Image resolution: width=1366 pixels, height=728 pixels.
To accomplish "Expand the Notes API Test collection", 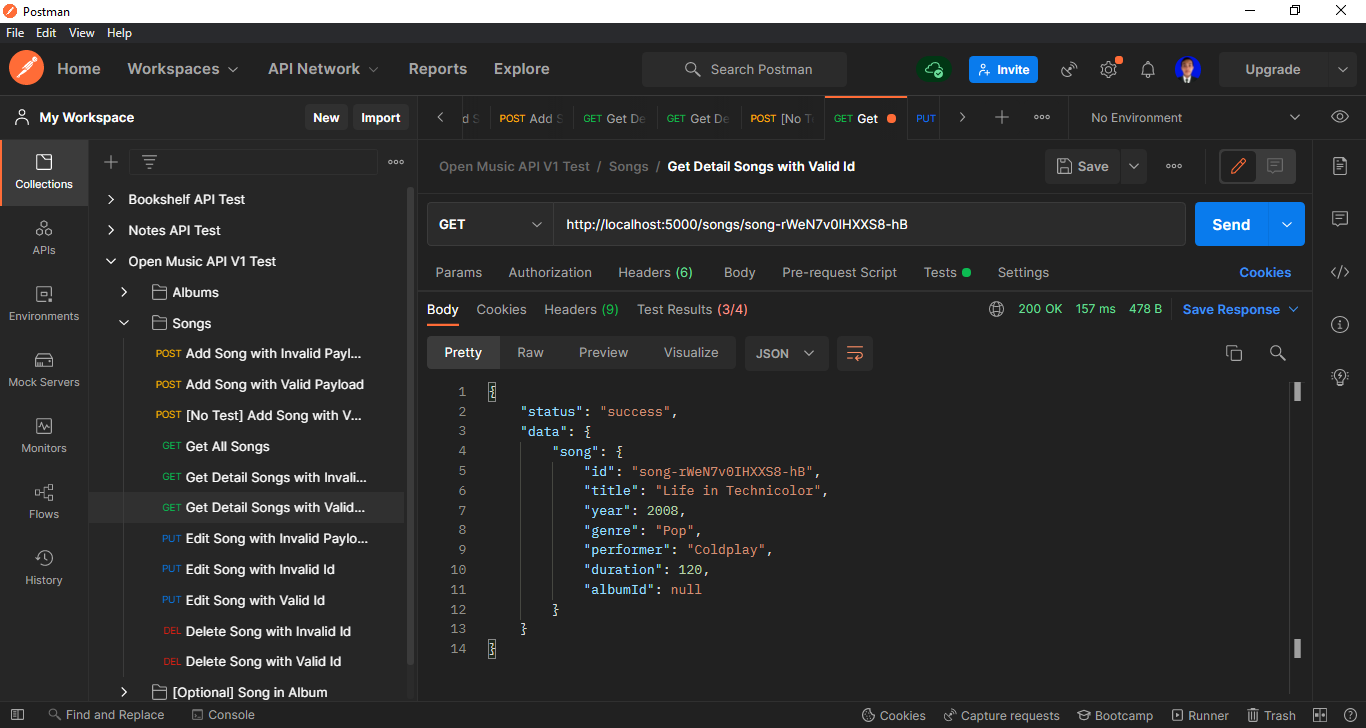I will [110, 230].
